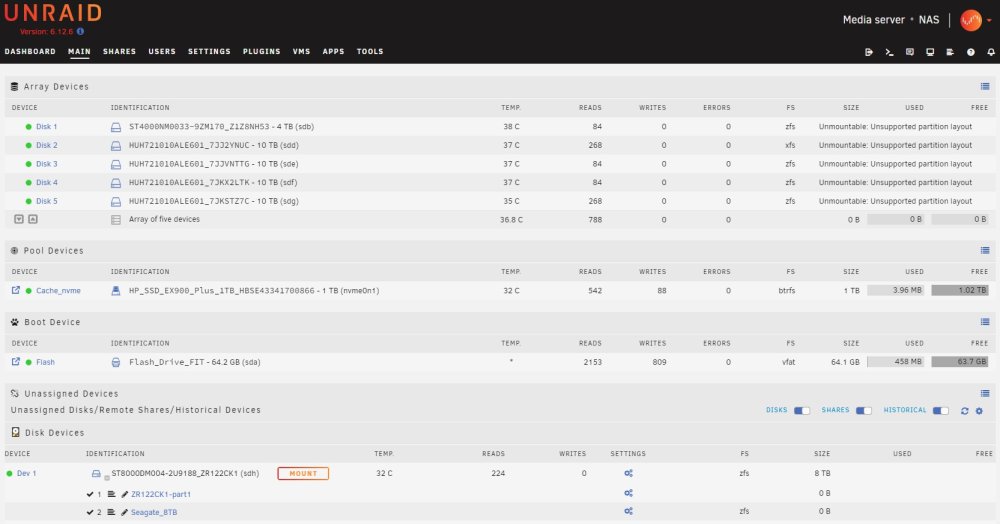Click the pencil icon beside ZR122CK1-part1
Screen dimensions: 1000x524
124,494
